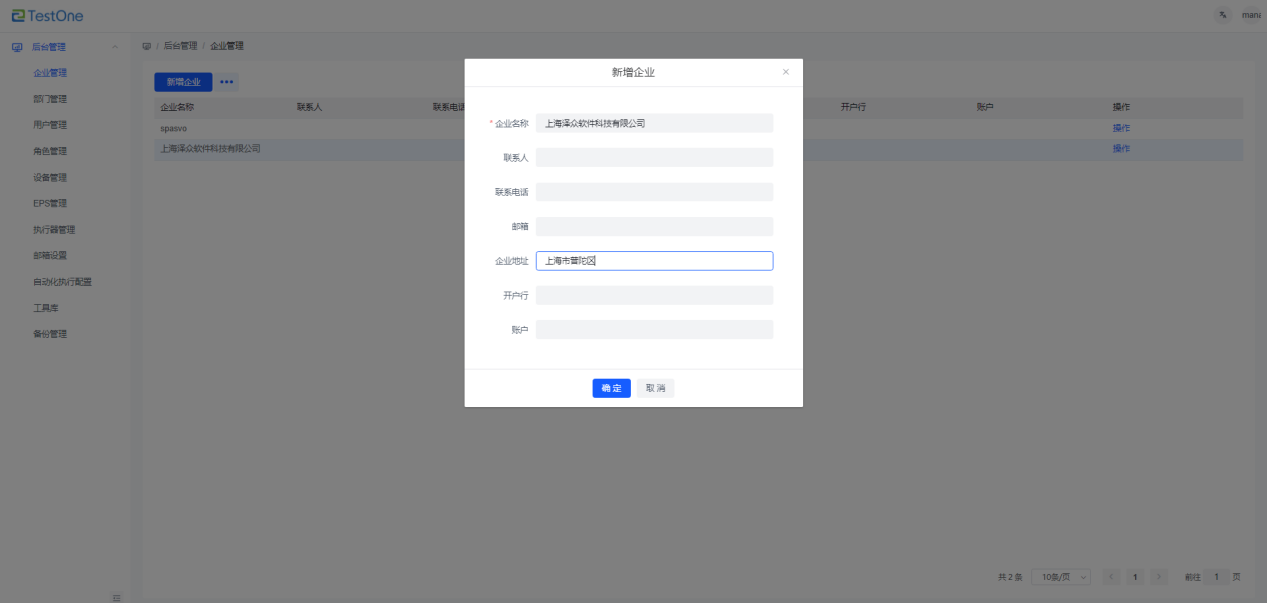Click the 联系人 column header
Screen dimensions: 1267x603
pyautogui.click(x=309, y=107)
